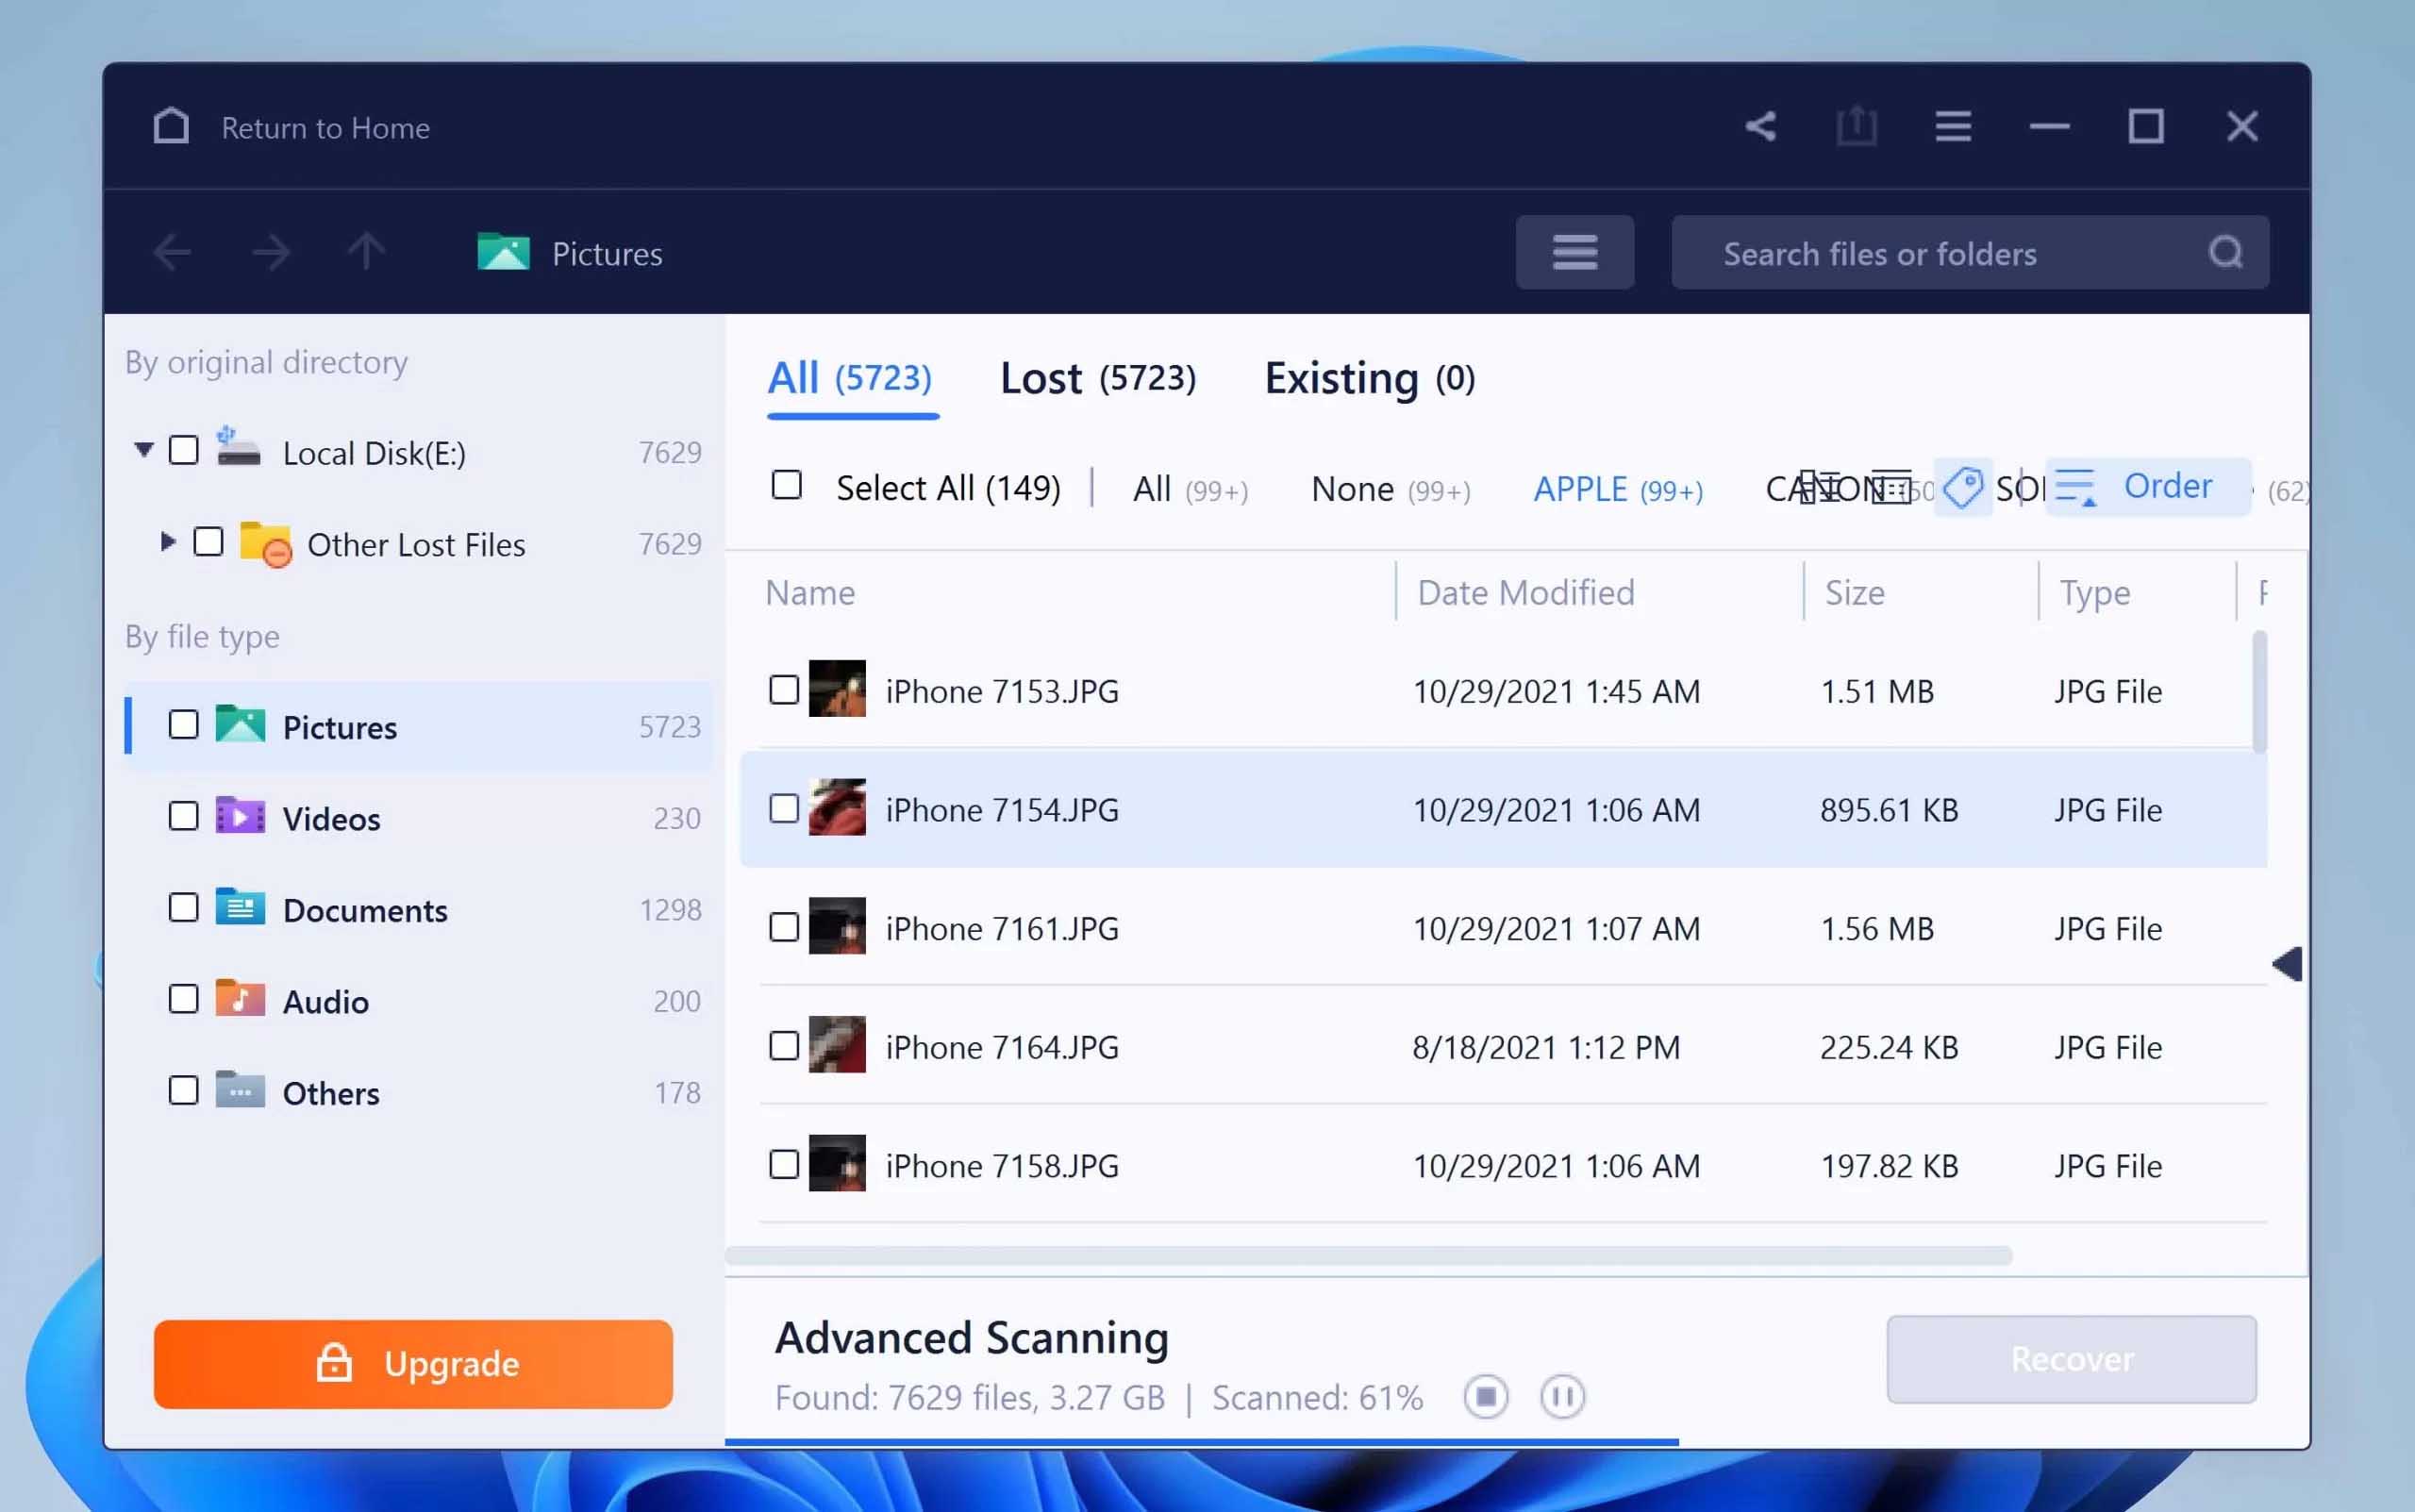The image size is (2415, 1512).
Task: Click the Pictures icon in the path bar
Action: (x=503, y=252)
